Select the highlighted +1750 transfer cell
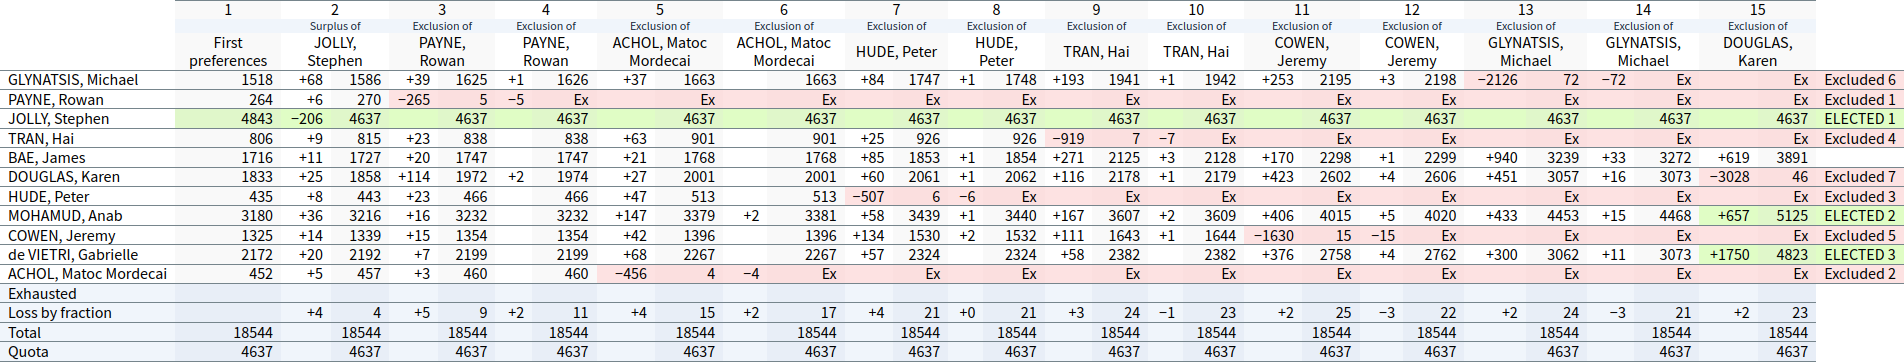Viewport: 1904px width, 362px height. 1730,255
